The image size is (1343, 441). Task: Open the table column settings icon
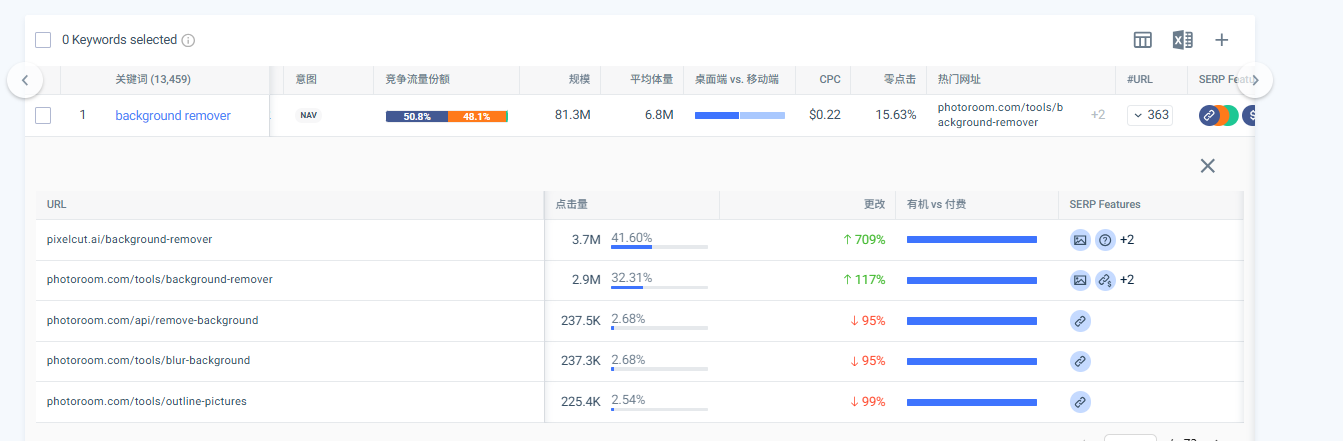coord(1143,40)
